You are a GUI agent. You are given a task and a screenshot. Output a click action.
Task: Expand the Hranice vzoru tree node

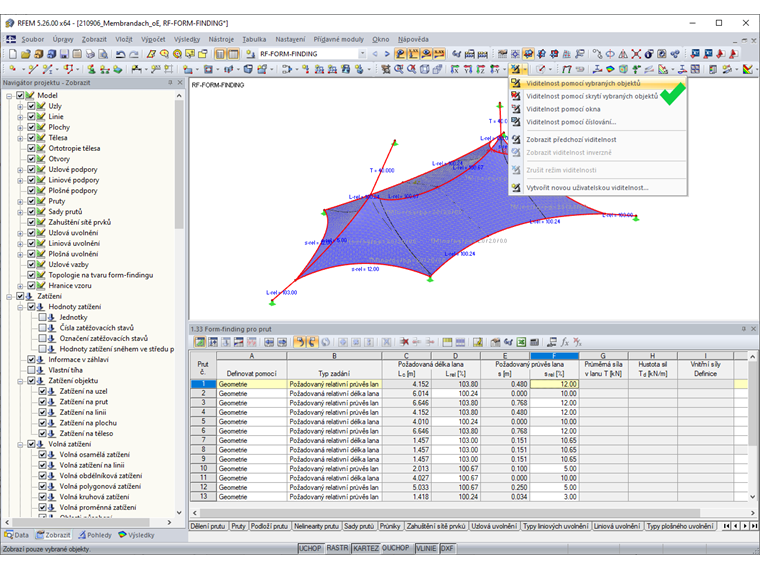point(20,285)
